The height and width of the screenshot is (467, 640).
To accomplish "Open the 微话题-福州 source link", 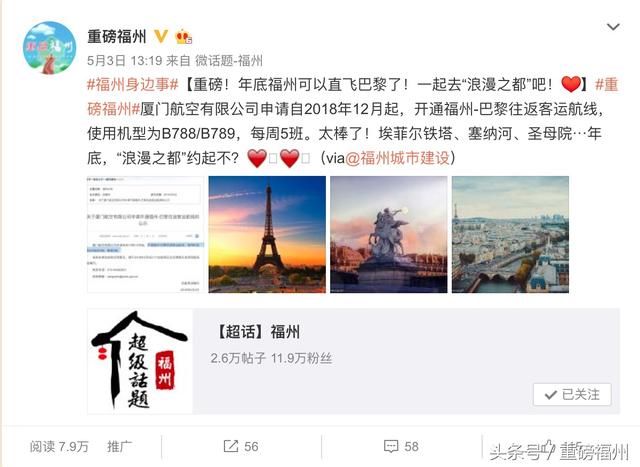I will pos(229,61).
